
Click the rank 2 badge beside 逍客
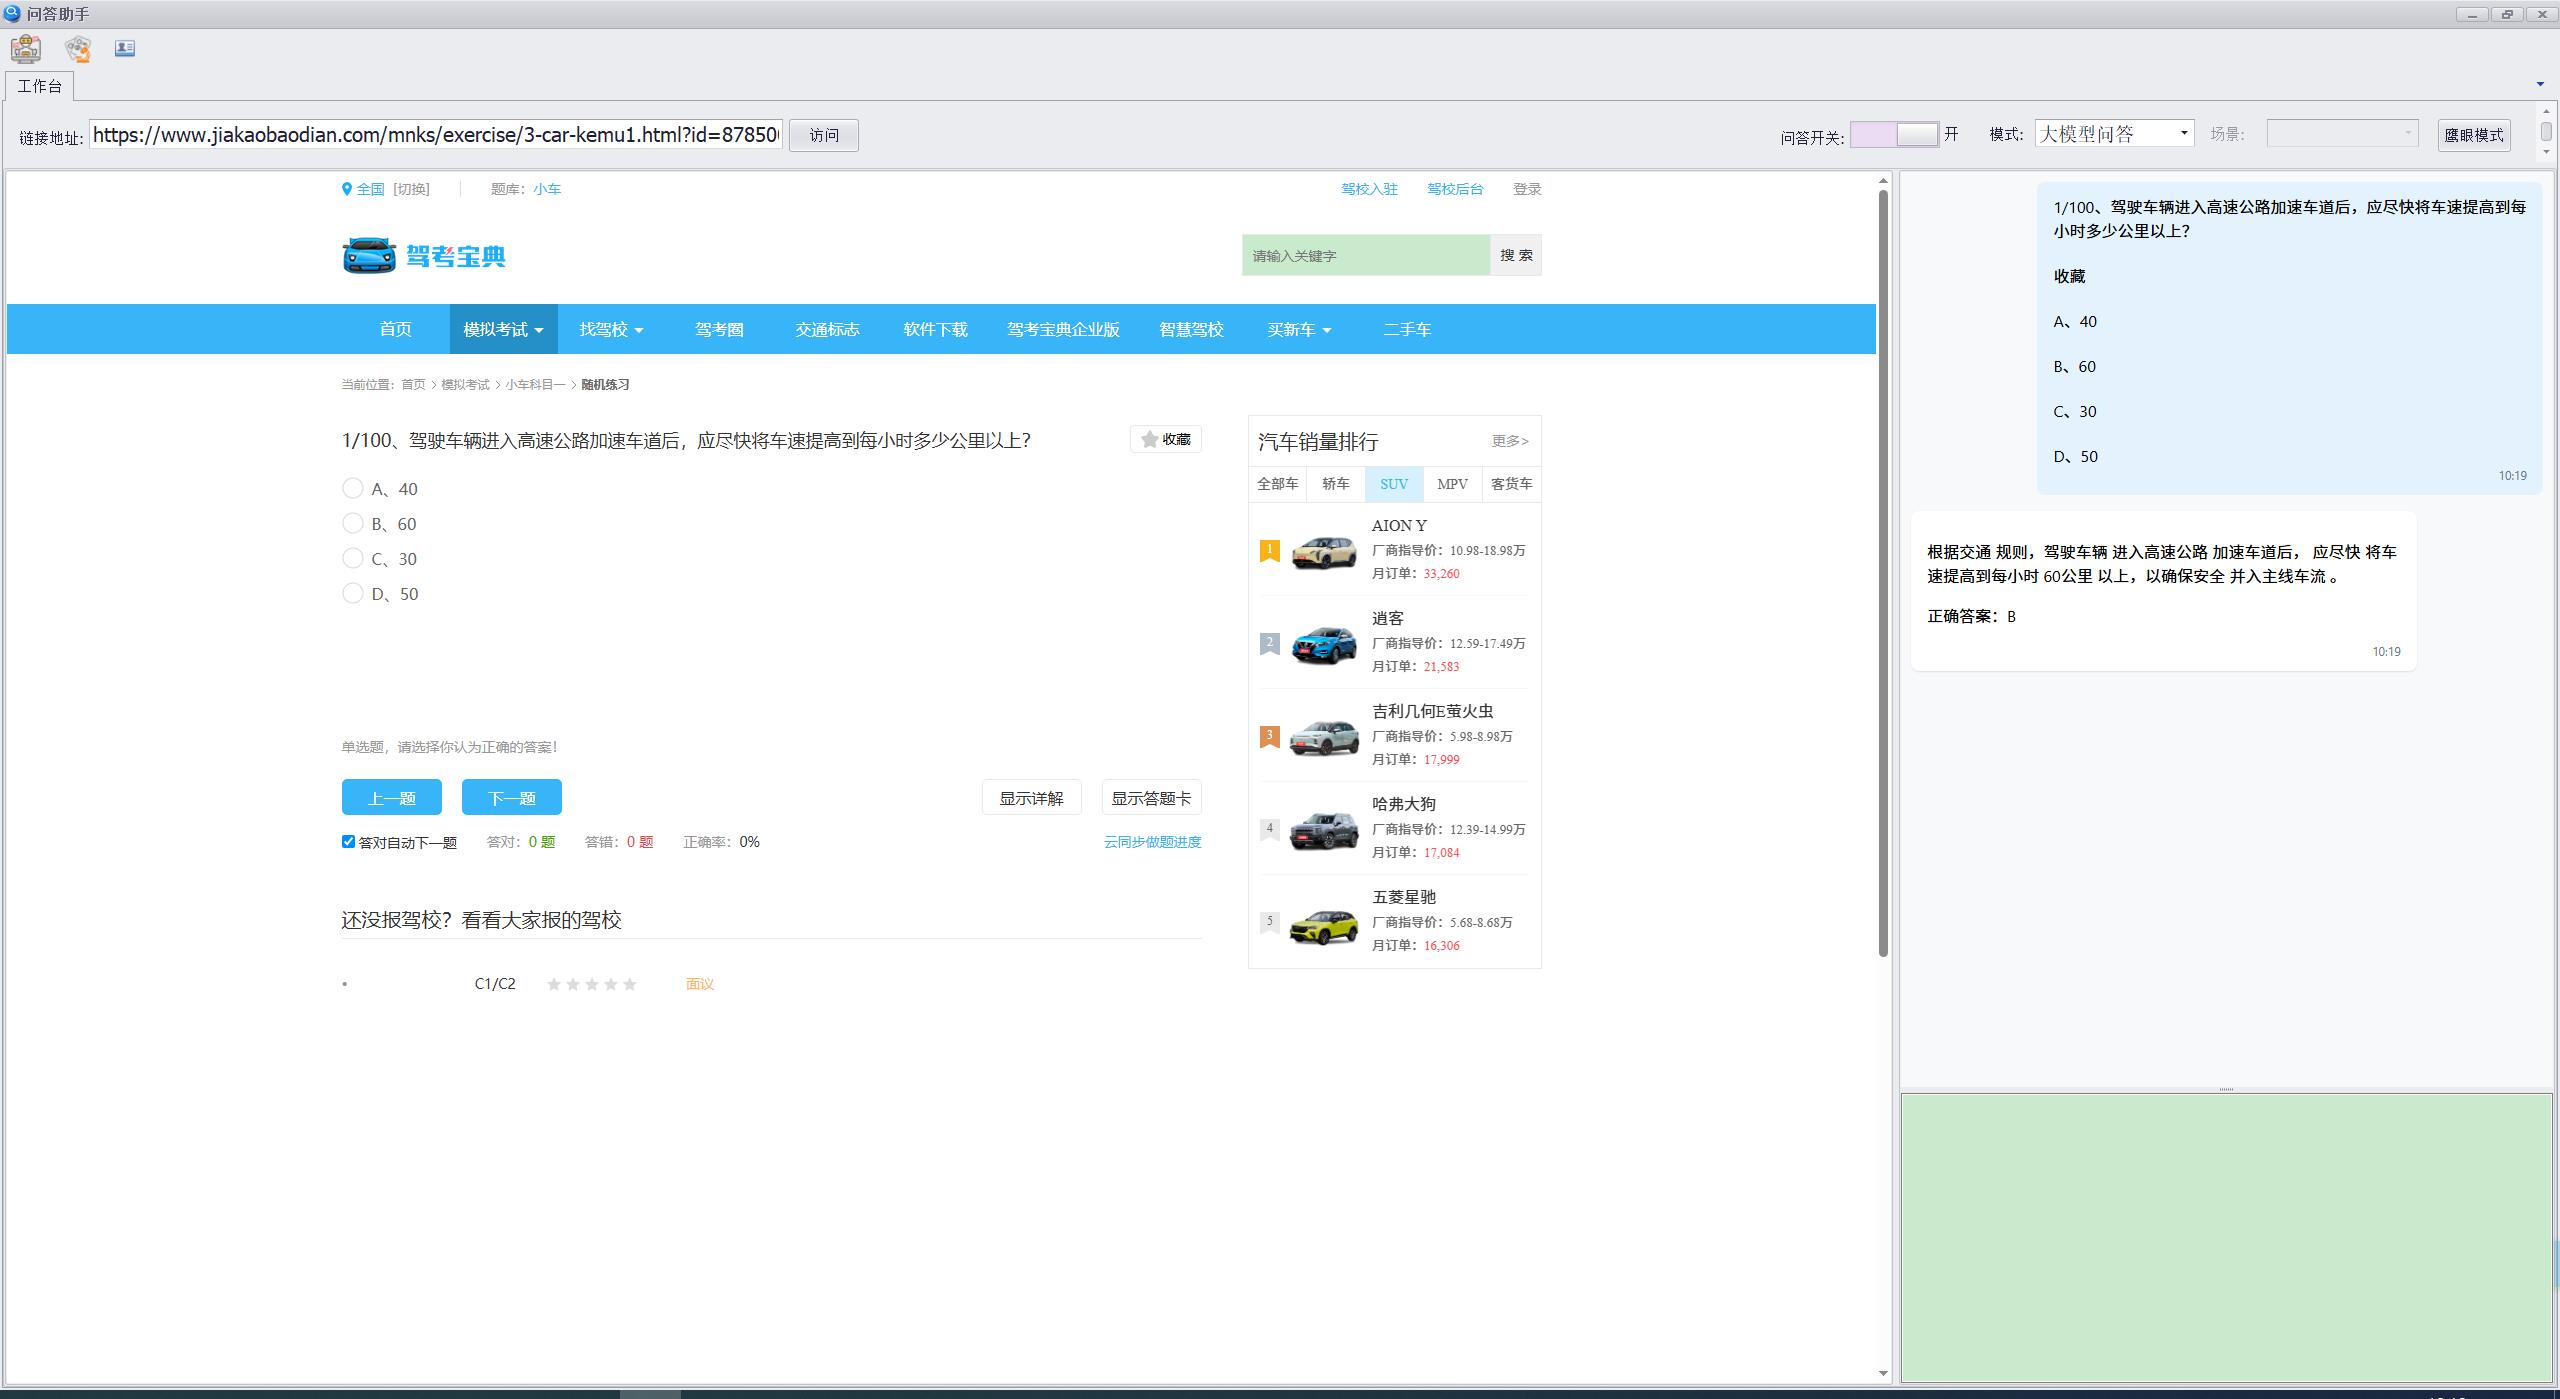point(1269,643)
